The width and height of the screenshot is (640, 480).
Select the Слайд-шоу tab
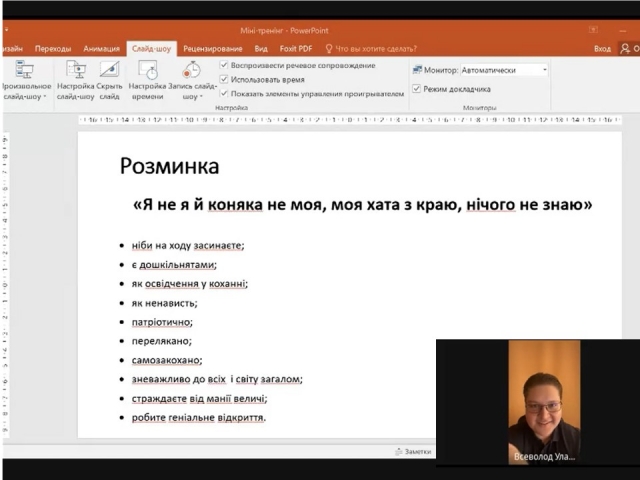click(151, 49)
